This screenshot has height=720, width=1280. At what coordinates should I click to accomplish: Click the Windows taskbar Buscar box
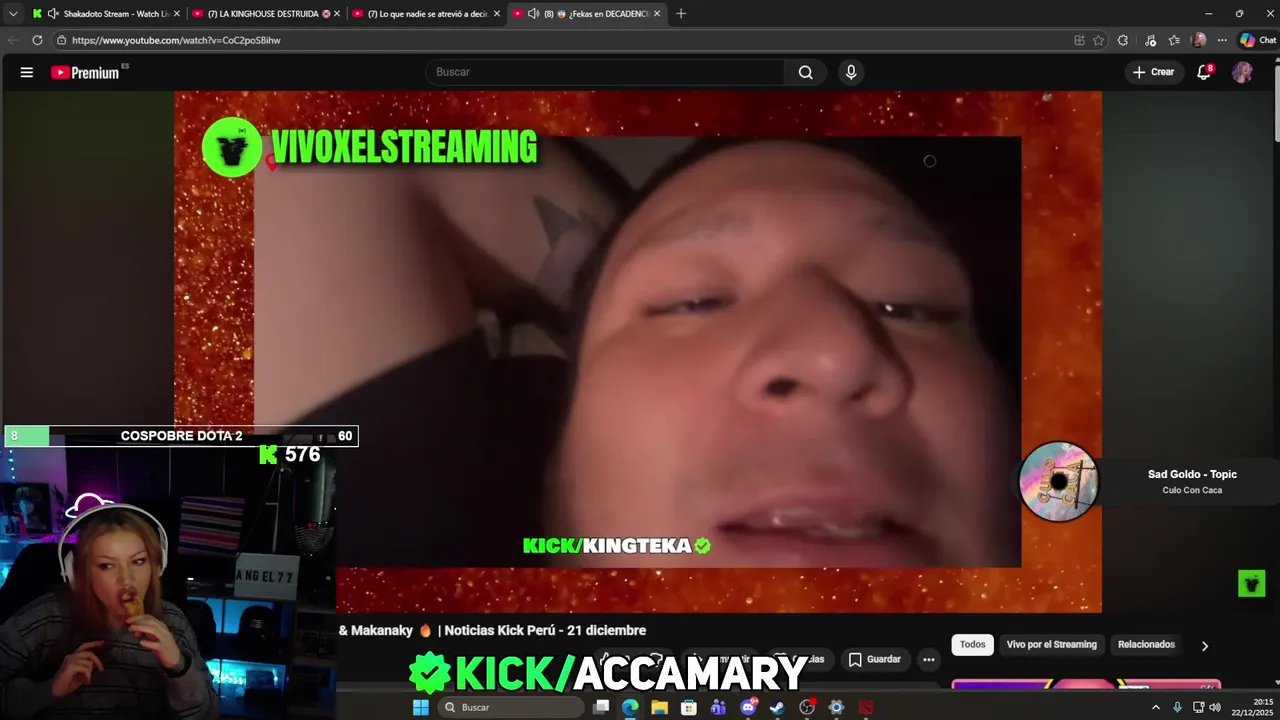coord(511,707)
